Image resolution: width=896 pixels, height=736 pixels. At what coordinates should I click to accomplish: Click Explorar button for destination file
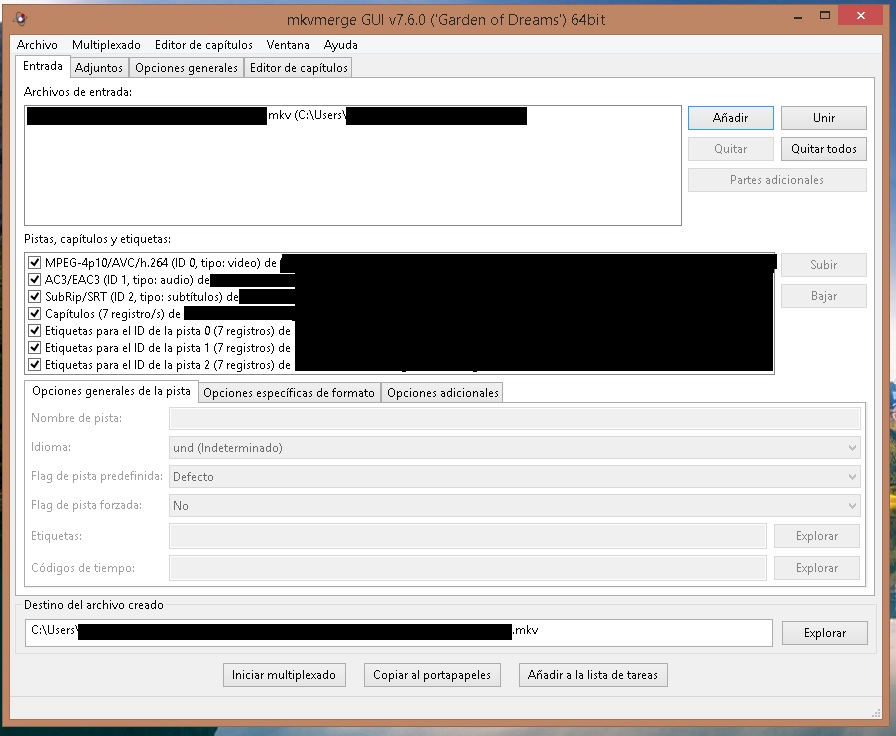click(x=825, y=633)
